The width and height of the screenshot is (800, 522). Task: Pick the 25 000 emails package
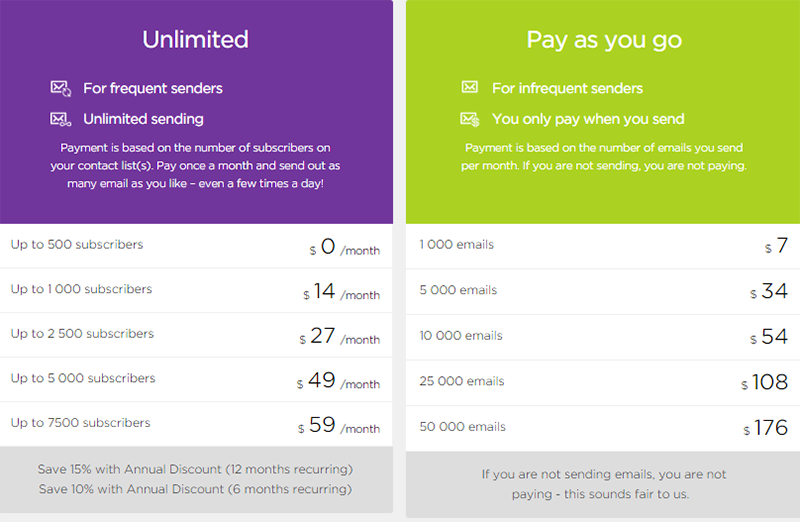click(x=462, y=382)
